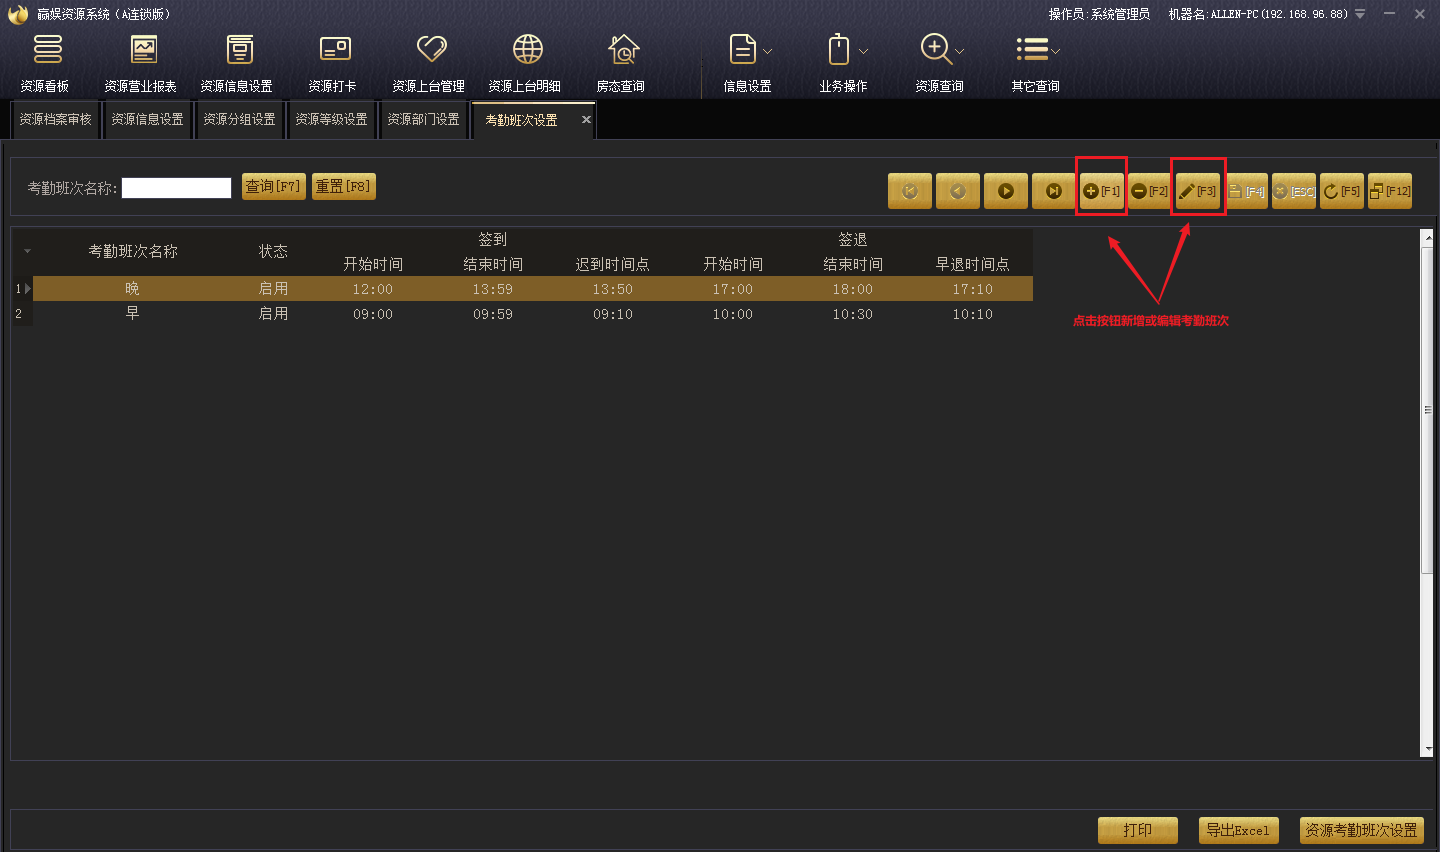The width and height of the screenshot is (1440, 852).
Task: Open 资源营业报表 report icon
Action: tap(141, 62)
